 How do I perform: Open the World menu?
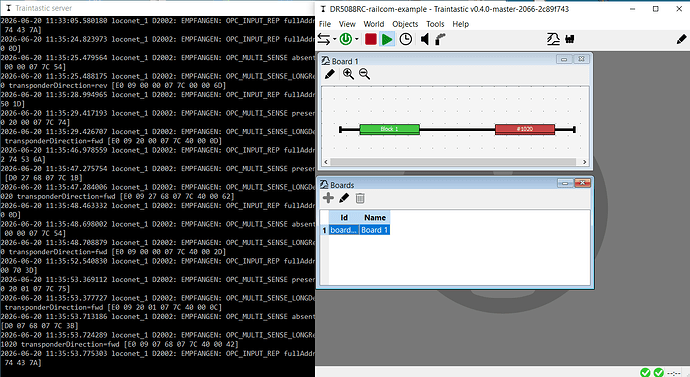374,24
